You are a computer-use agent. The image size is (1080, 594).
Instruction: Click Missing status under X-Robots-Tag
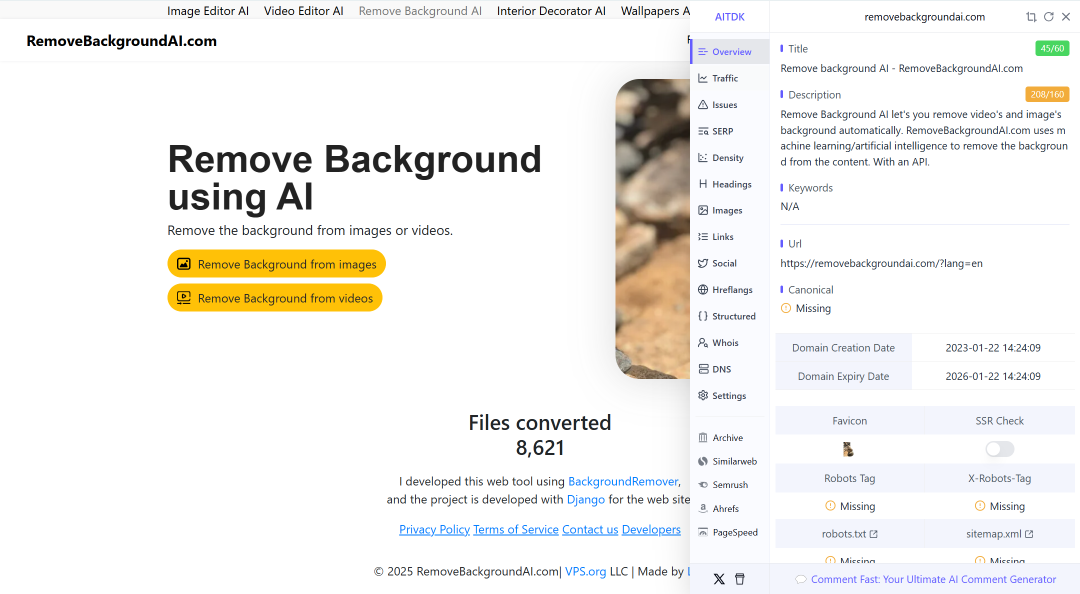999,506
